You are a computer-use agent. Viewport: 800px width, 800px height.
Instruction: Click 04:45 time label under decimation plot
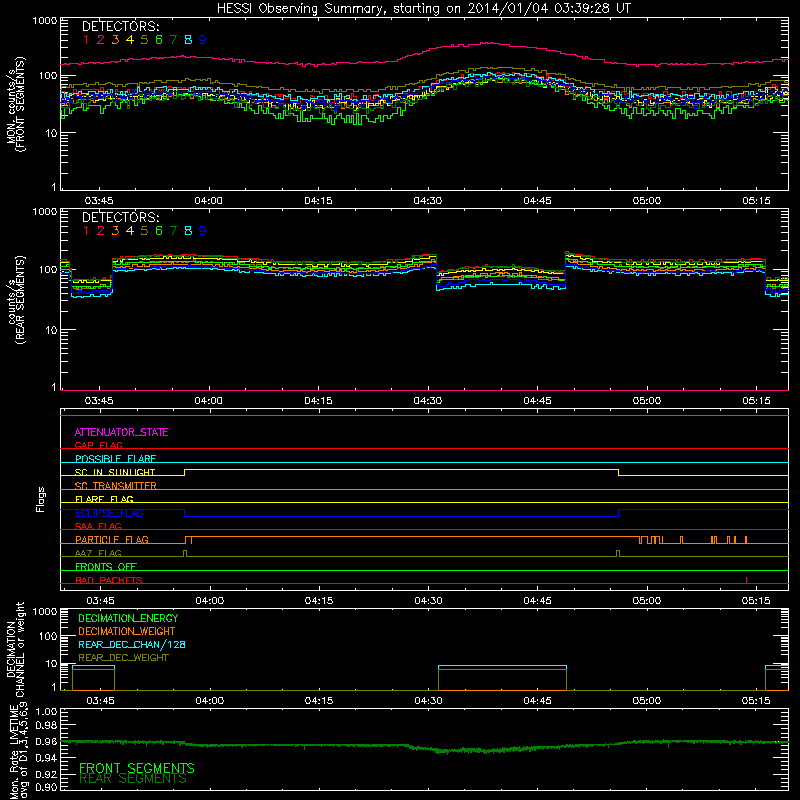tap(537, 701)
